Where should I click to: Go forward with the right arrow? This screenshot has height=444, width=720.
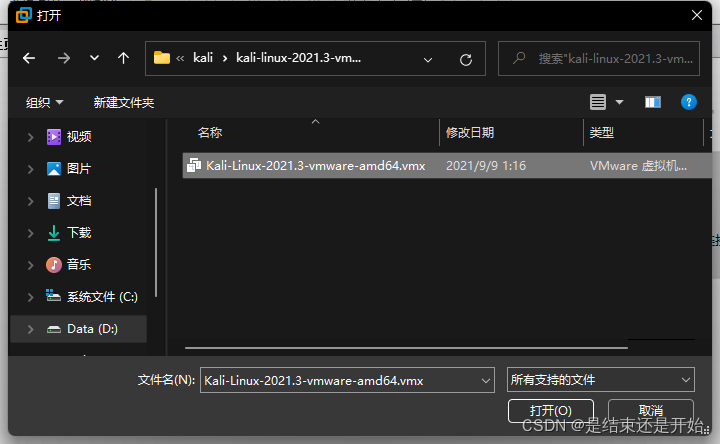[x=64, y=58]
